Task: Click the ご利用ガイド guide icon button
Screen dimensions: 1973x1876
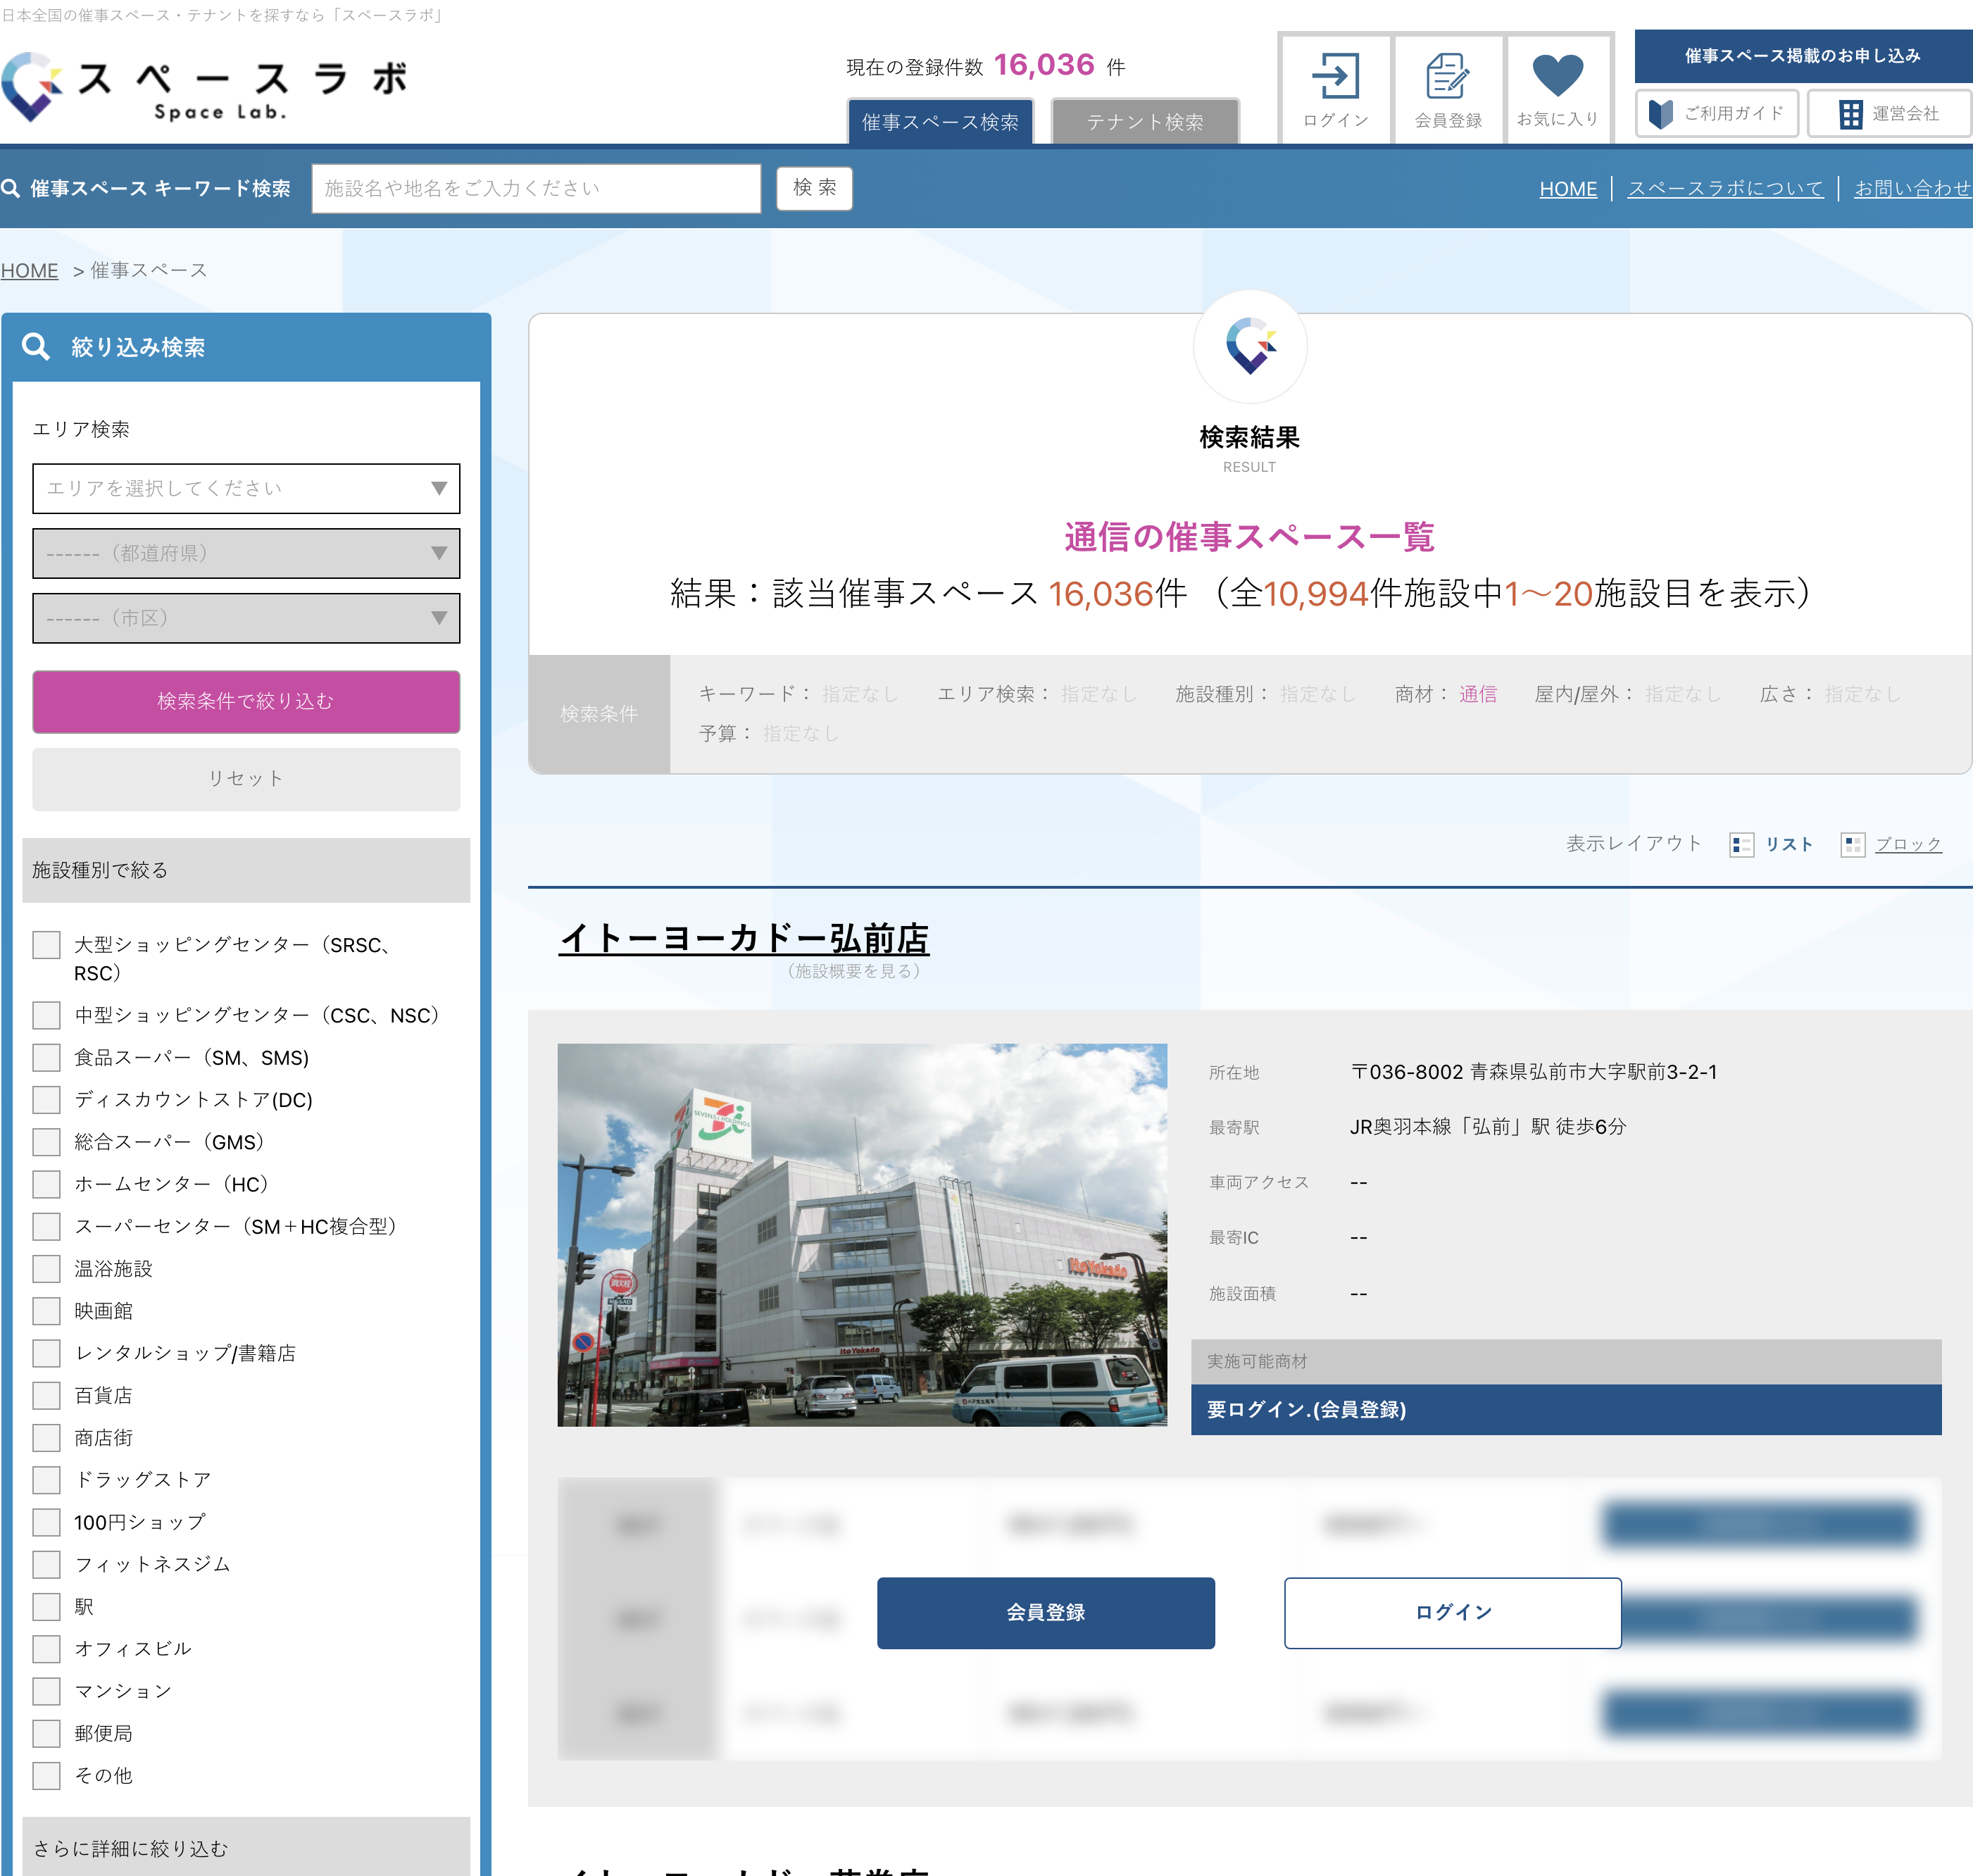Action: [x=1716, y=113]
